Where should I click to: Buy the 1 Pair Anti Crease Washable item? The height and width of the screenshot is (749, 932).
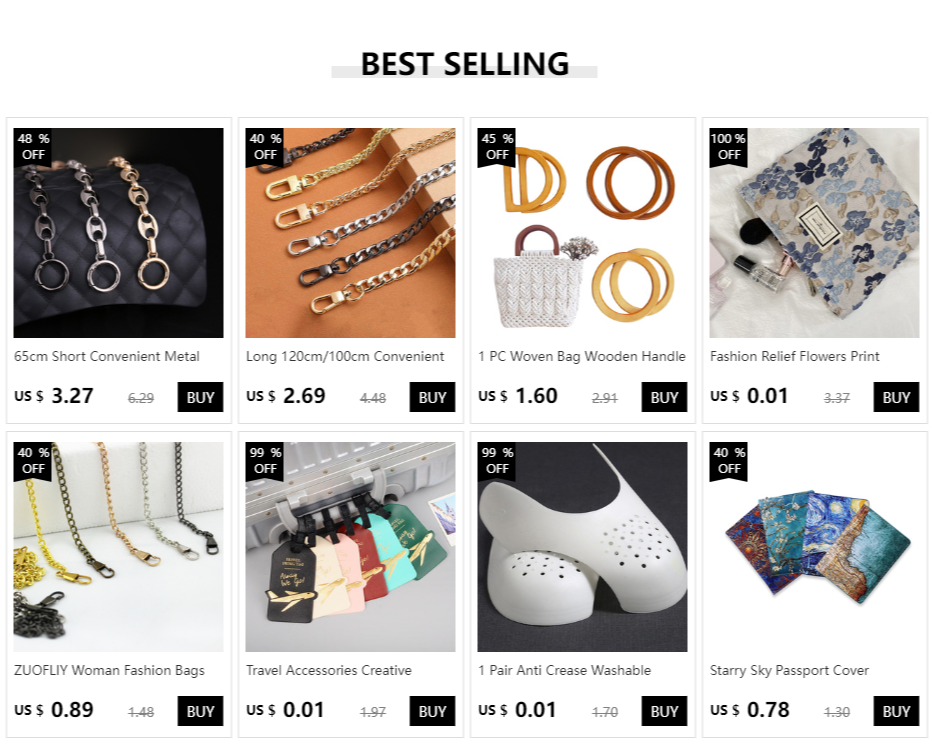click(664, 711)
